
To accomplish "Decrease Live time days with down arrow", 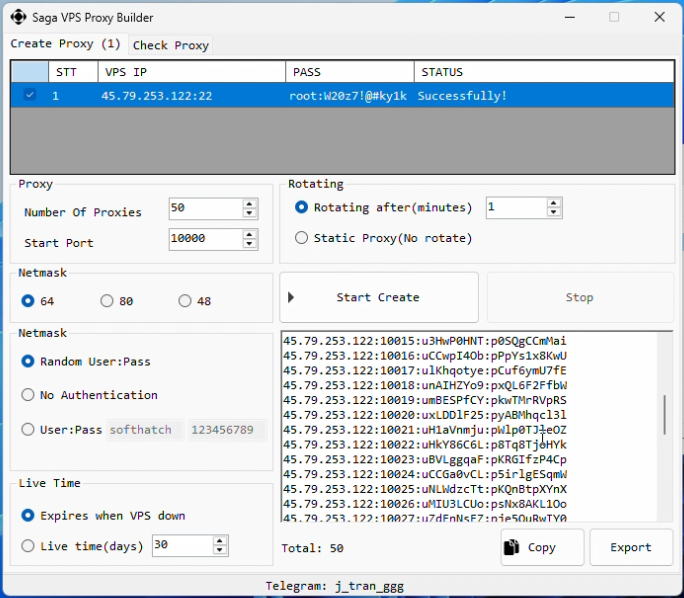I will point(219,550).
